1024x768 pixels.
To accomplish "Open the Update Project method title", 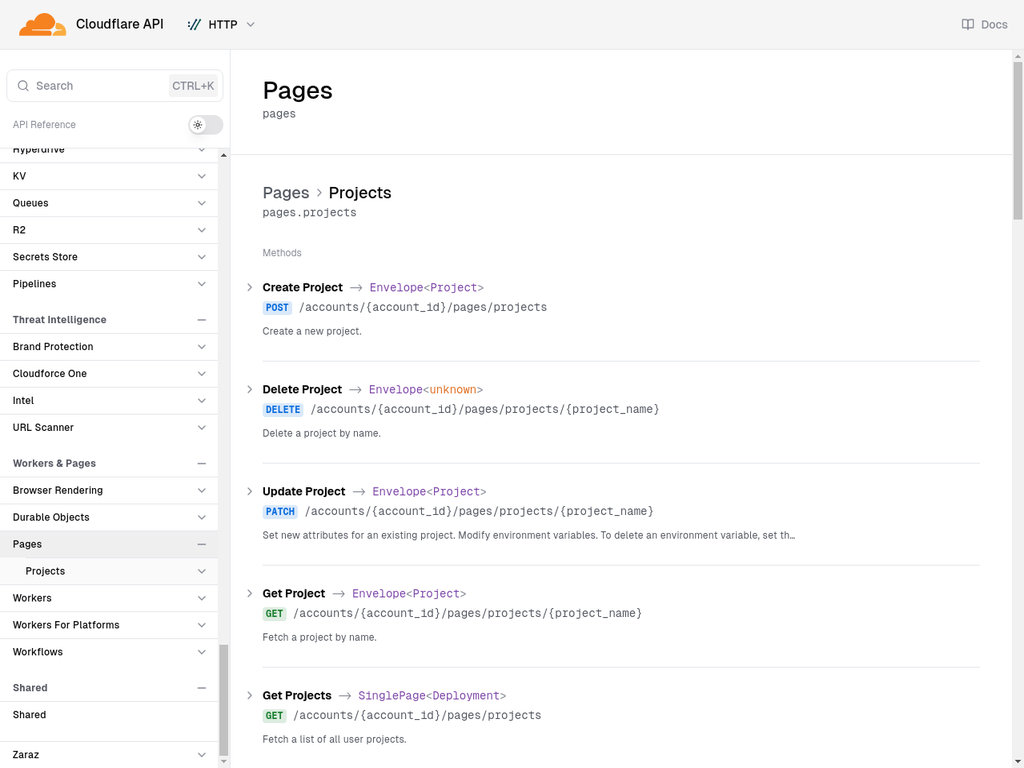I will point(304,491).
